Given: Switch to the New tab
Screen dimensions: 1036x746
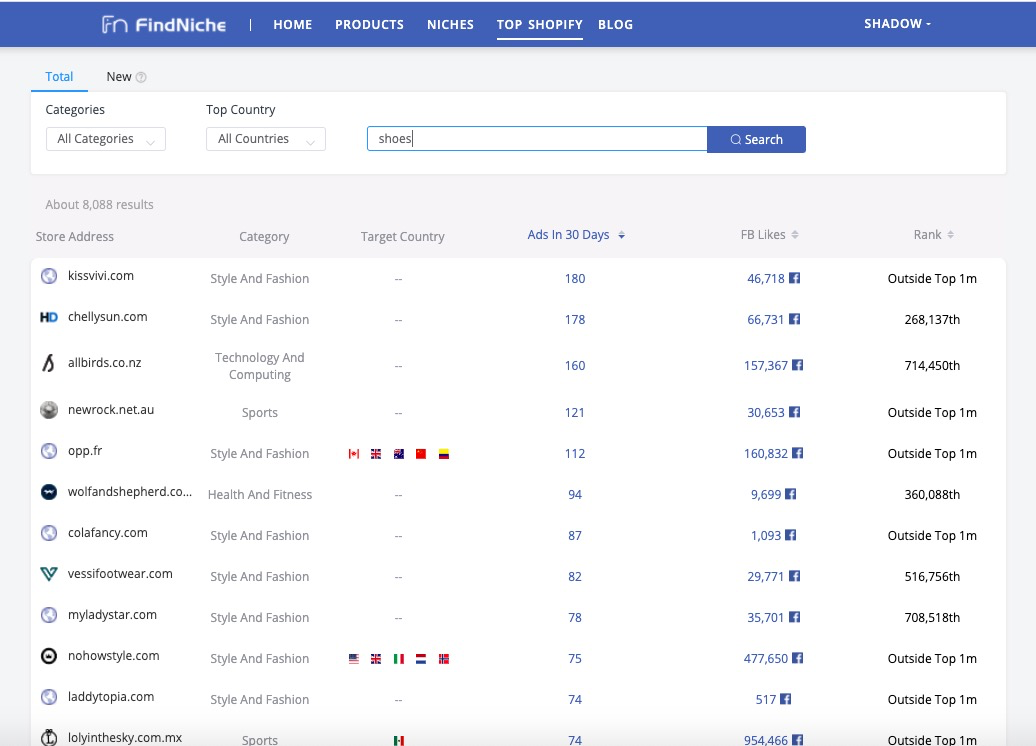Looking at the screenshot, I should pyautogui.click(x=119, y=77).
